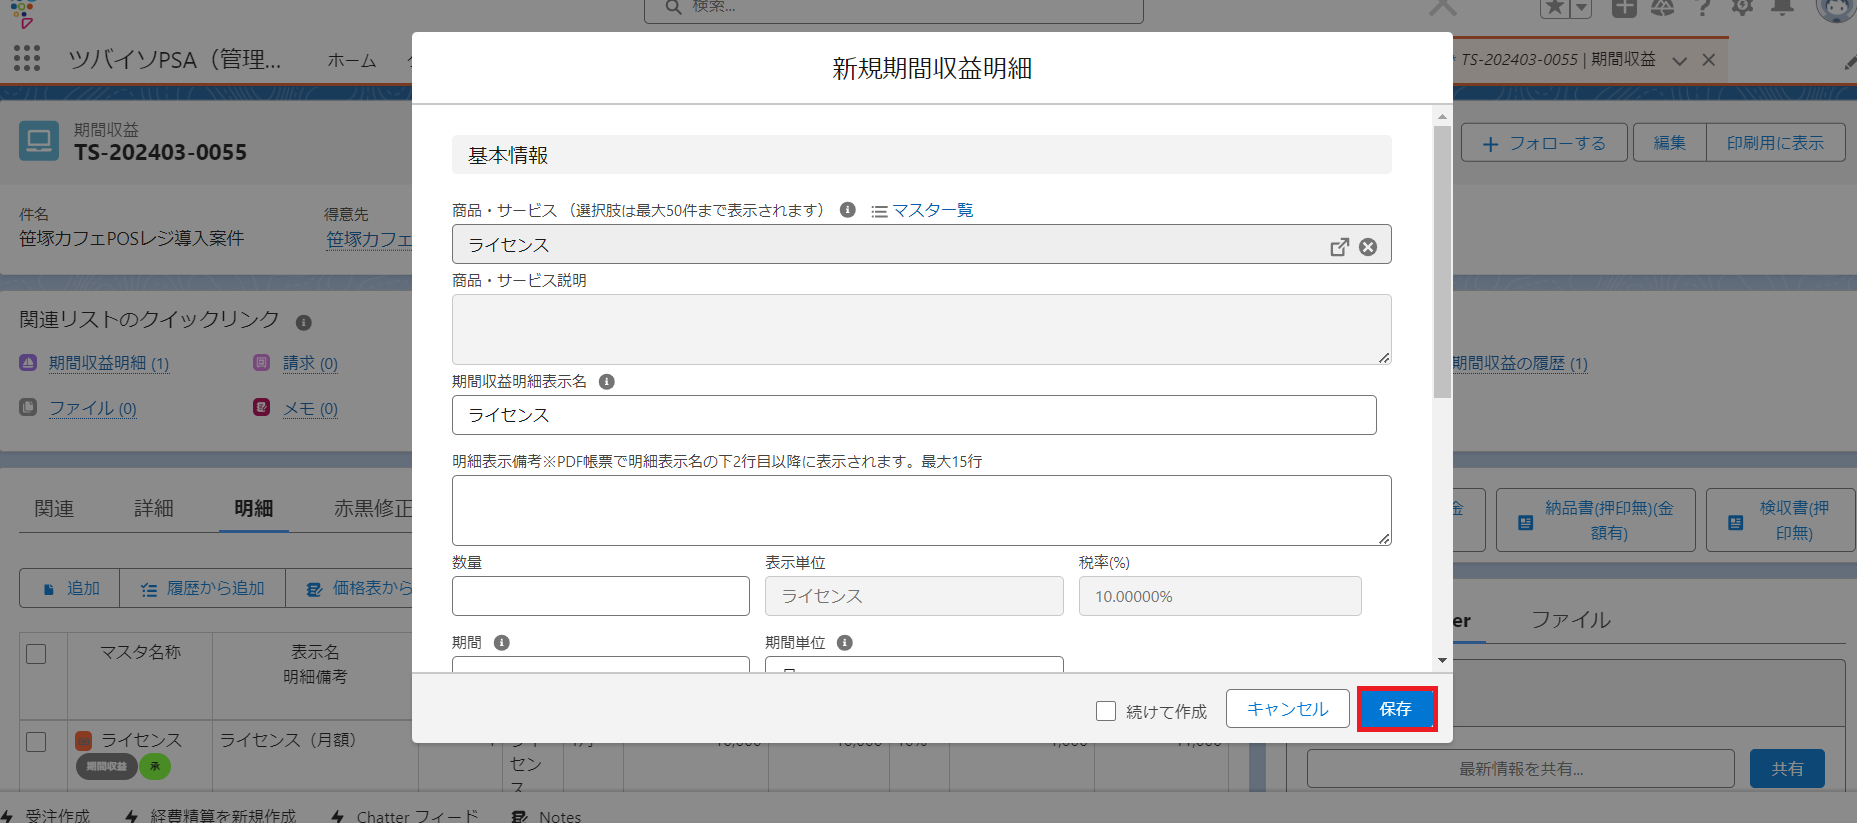Screen dimensions: 1857x823
Task: Click the favorites star icon
Action: (x=1555, y=8)
